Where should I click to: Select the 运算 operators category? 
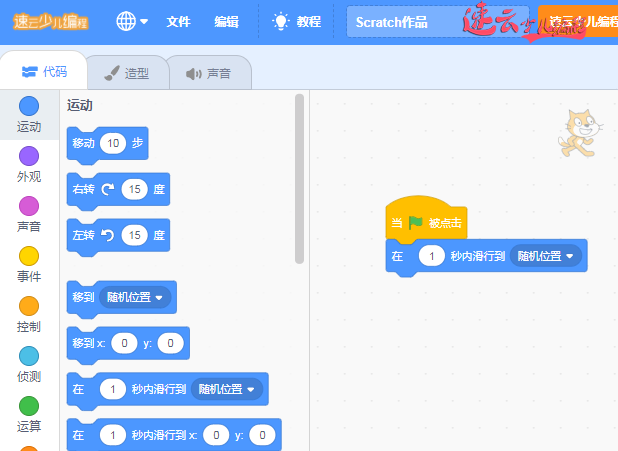29,415
